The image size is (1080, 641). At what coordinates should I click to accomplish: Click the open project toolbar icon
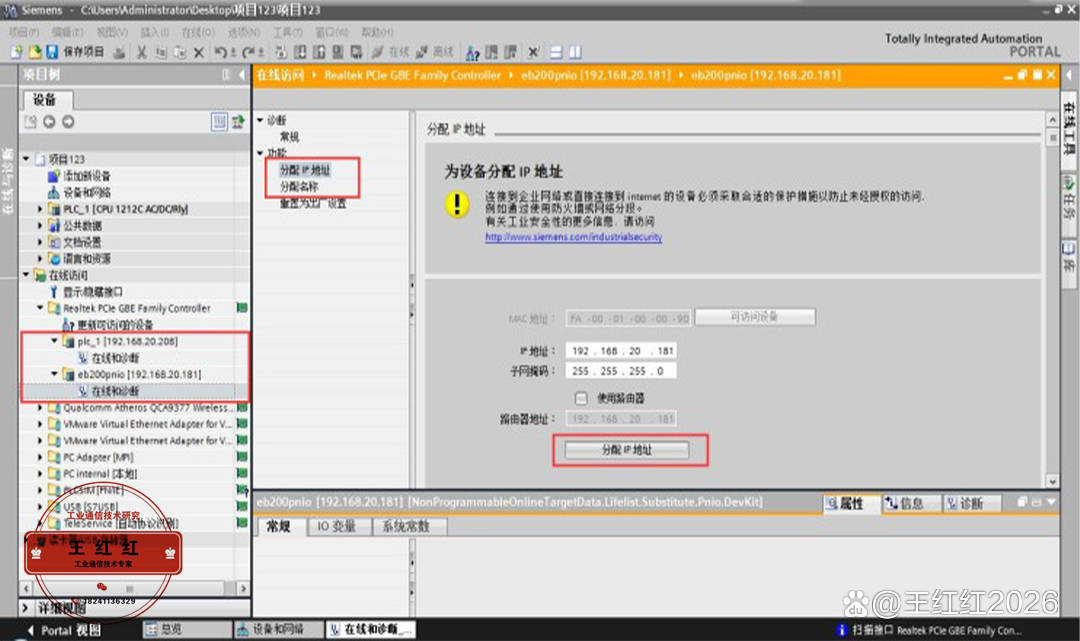point(34,52)
